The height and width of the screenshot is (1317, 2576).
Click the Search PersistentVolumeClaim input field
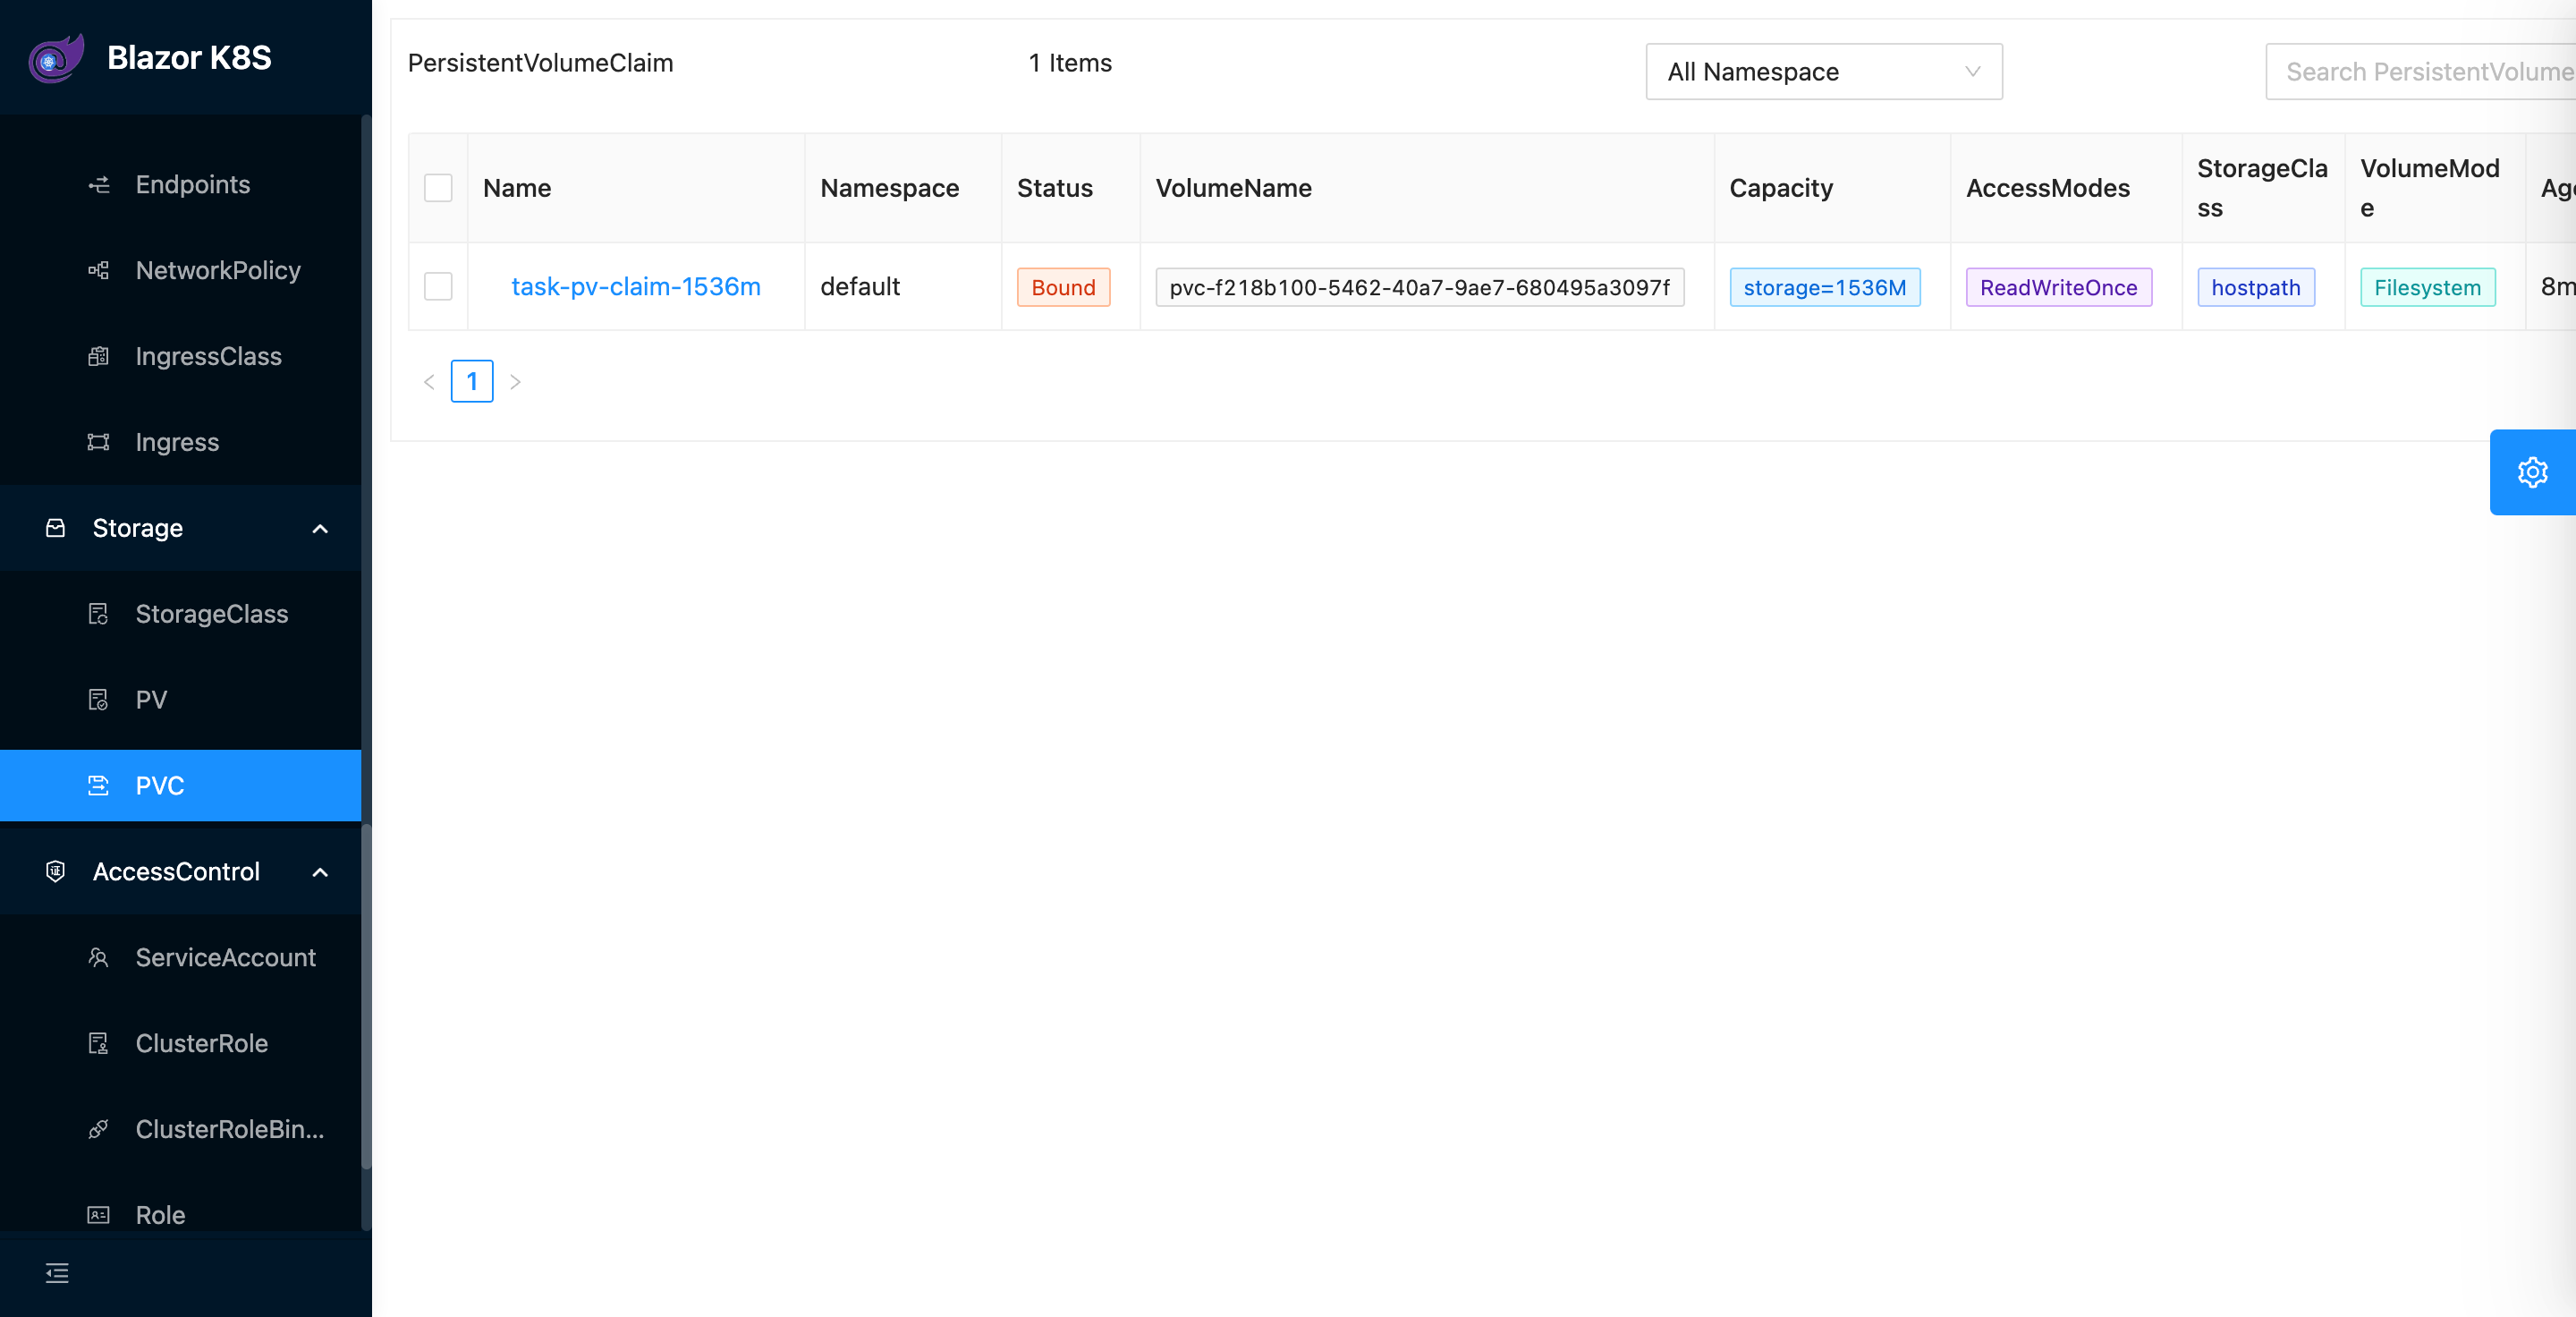point(2421,72)
